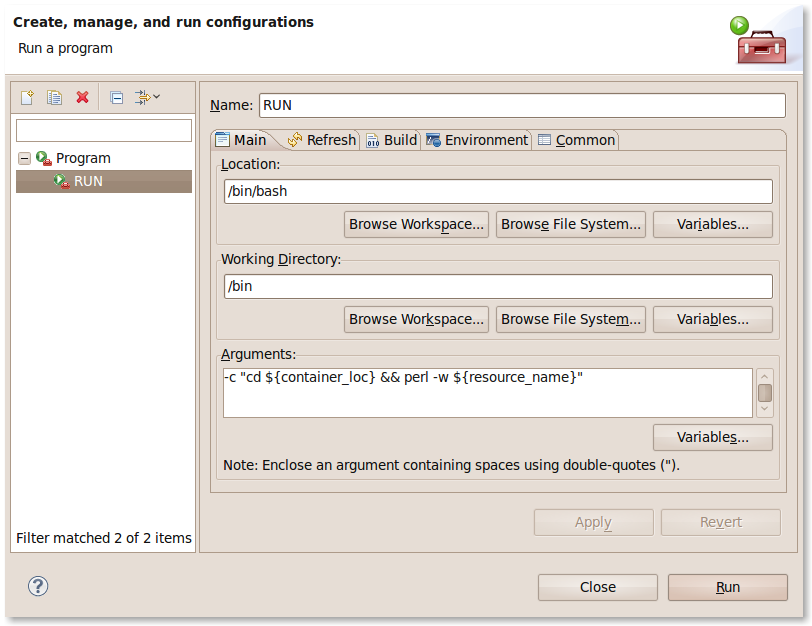Image resolution: width=812 pixels, height=626 pixels.
Task: Click the Name text field
Action: 521,105
